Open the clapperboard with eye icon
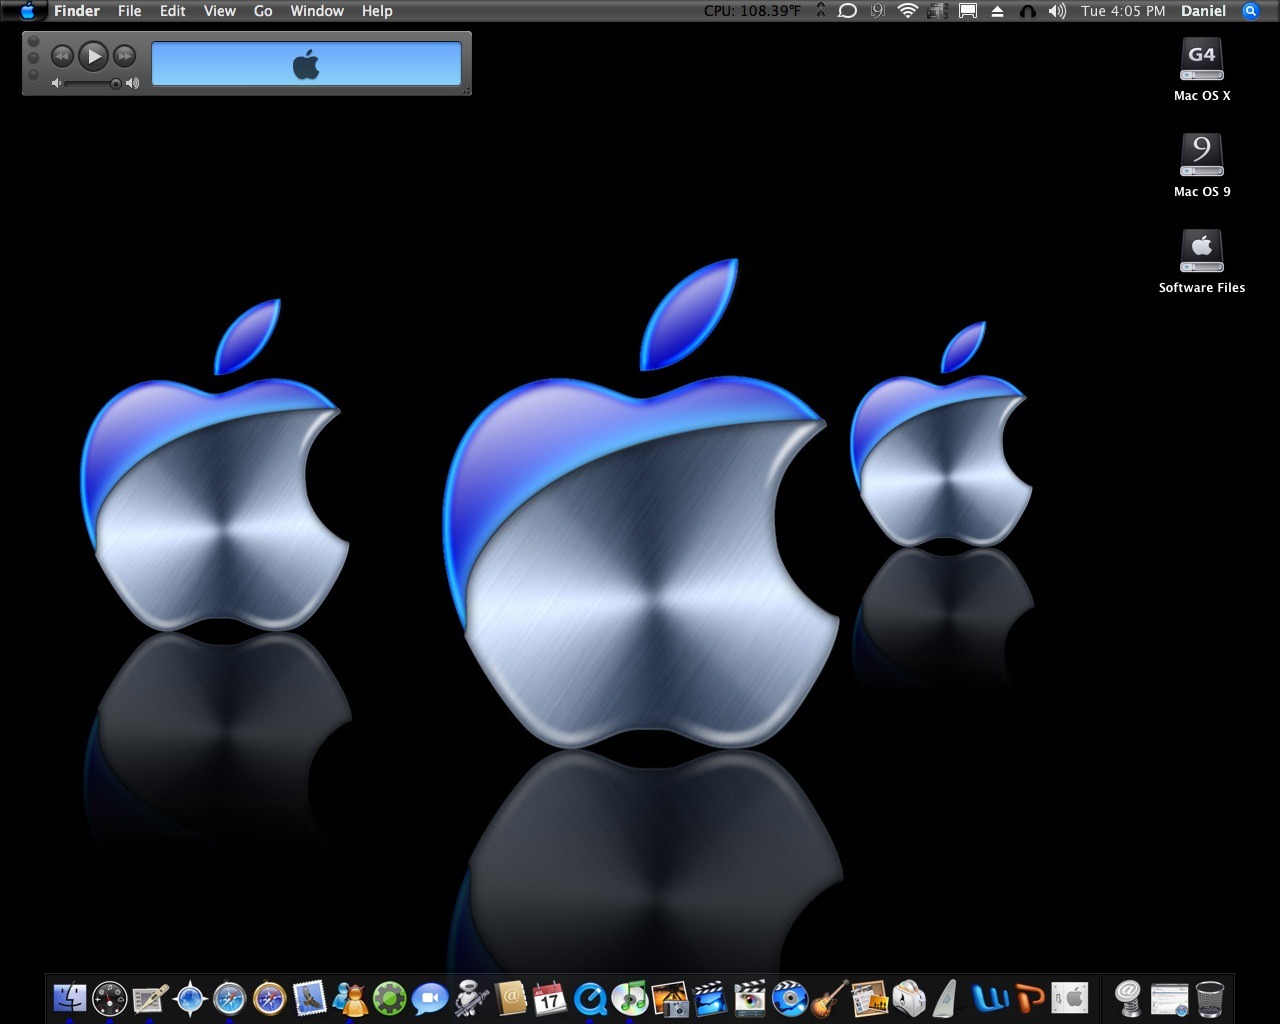The width and height of the screenshot is (1280, 1024). coord(750,997)
